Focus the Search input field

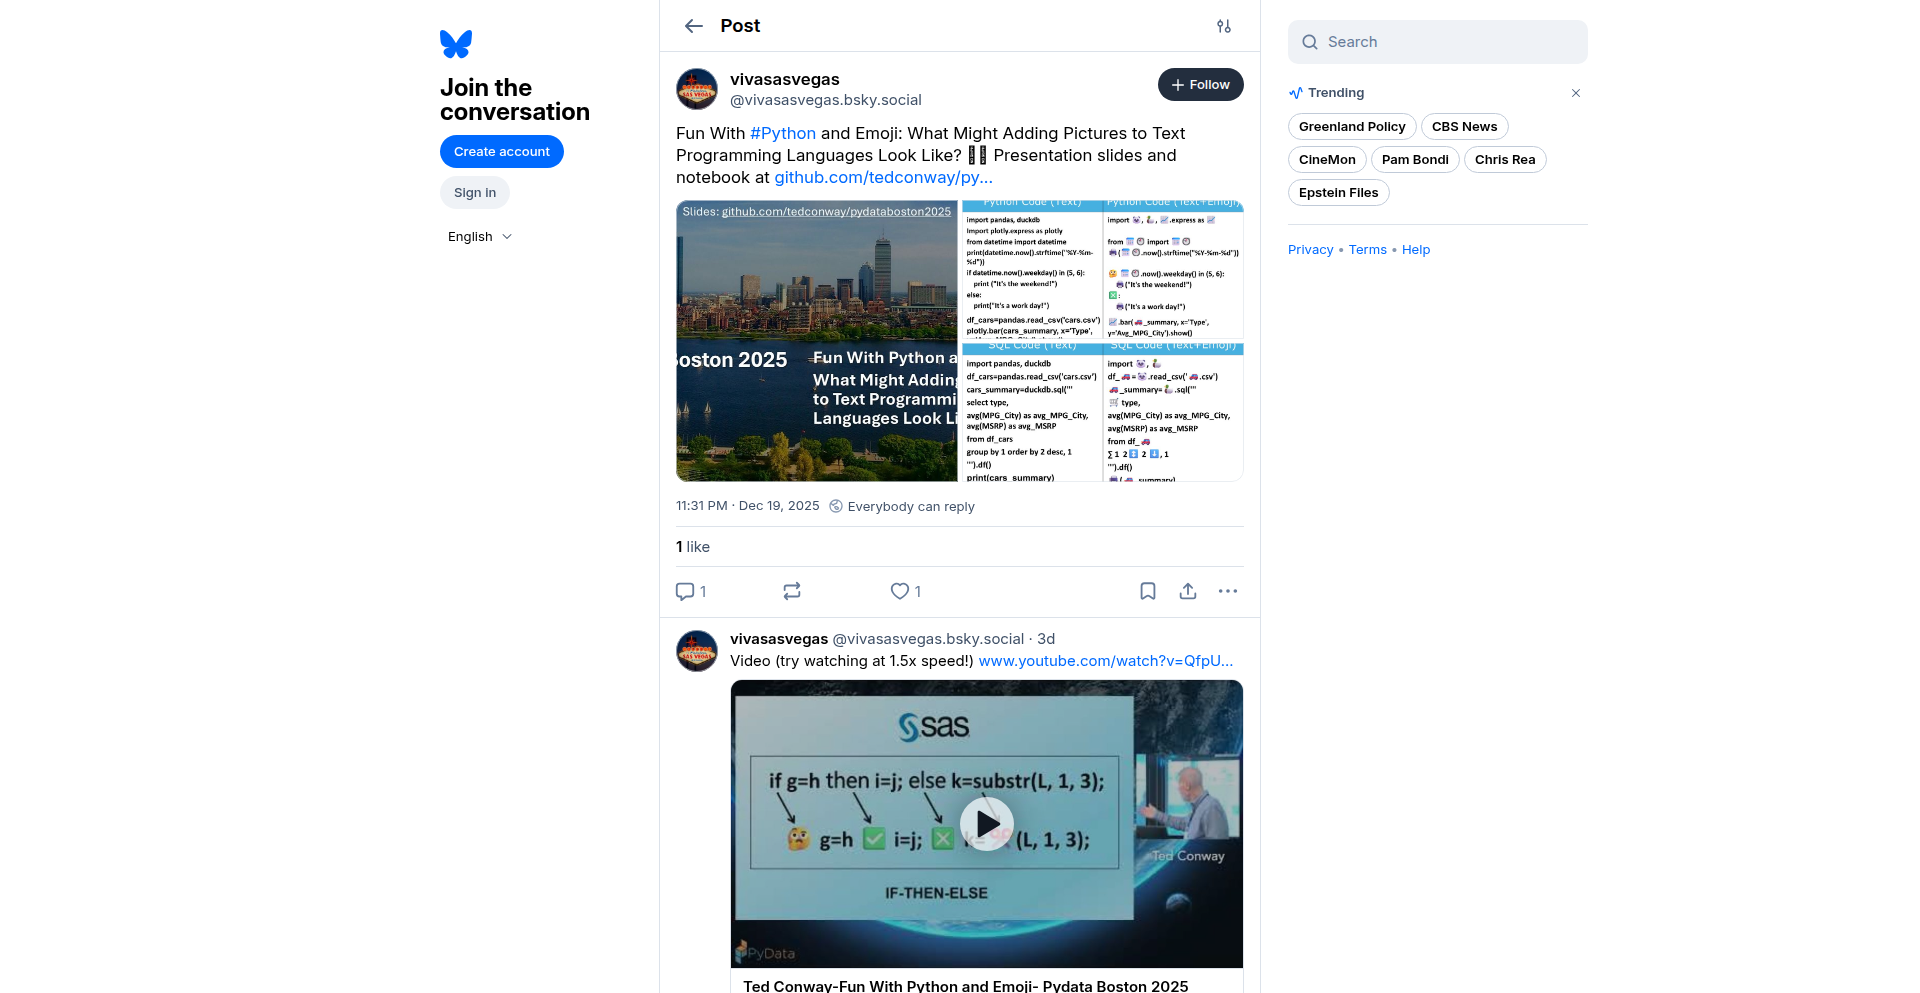click(1438, 42)
